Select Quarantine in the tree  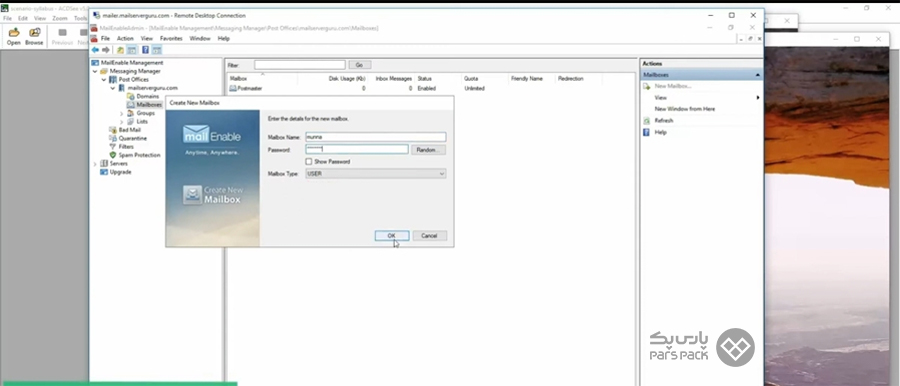click(133, 138)
